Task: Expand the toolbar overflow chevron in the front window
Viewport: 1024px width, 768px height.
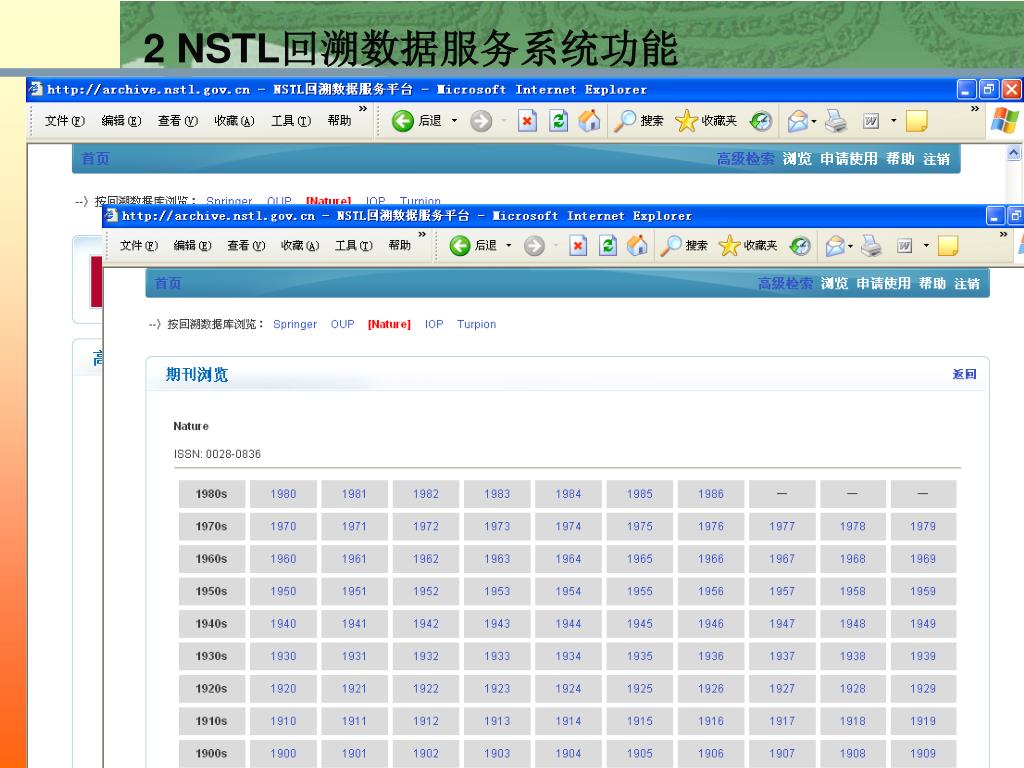Action: (1004, 234)
